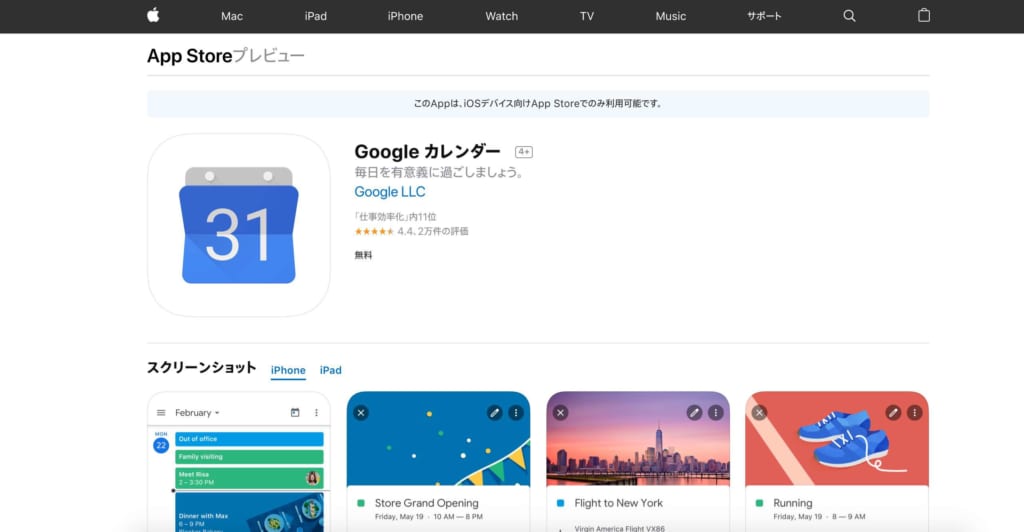Click the スクリーンショット section heading
1024x532 pixels.
(x=201, y=368)
